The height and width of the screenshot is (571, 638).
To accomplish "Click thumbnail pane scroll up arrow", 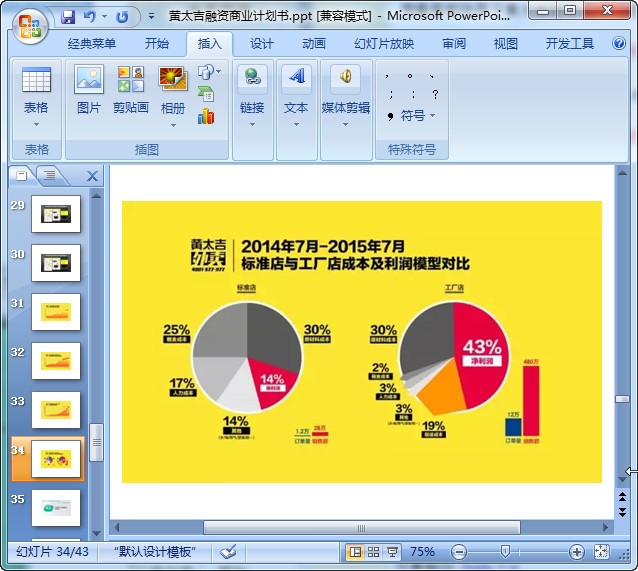I will coord(96,196).
